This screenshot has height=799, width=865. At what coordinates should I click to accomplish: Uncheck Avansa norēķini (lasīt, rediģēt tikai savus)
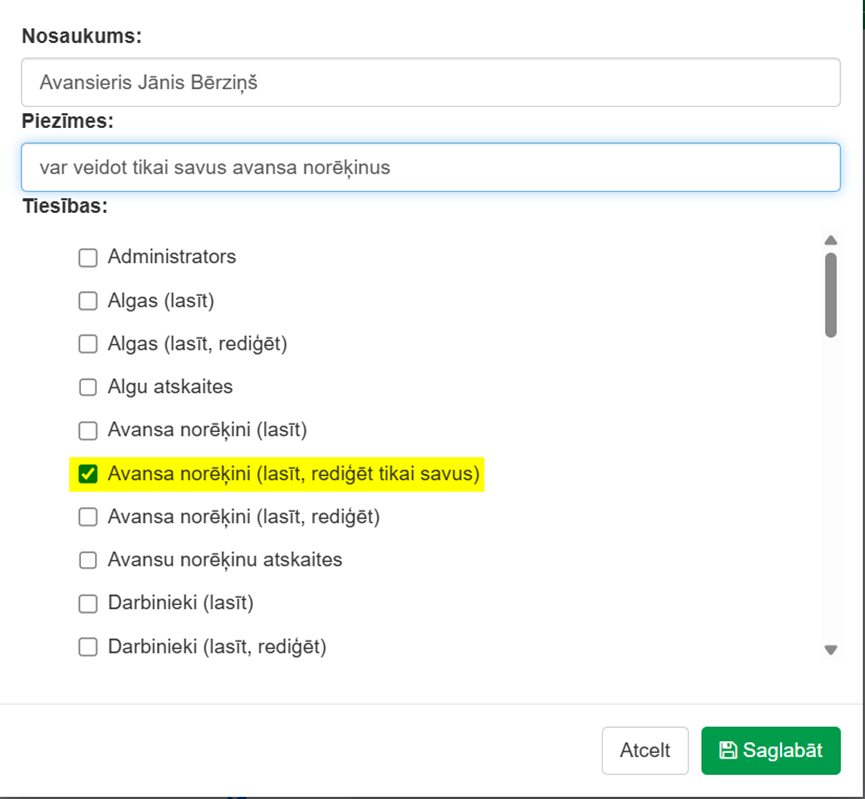[88, 473]
